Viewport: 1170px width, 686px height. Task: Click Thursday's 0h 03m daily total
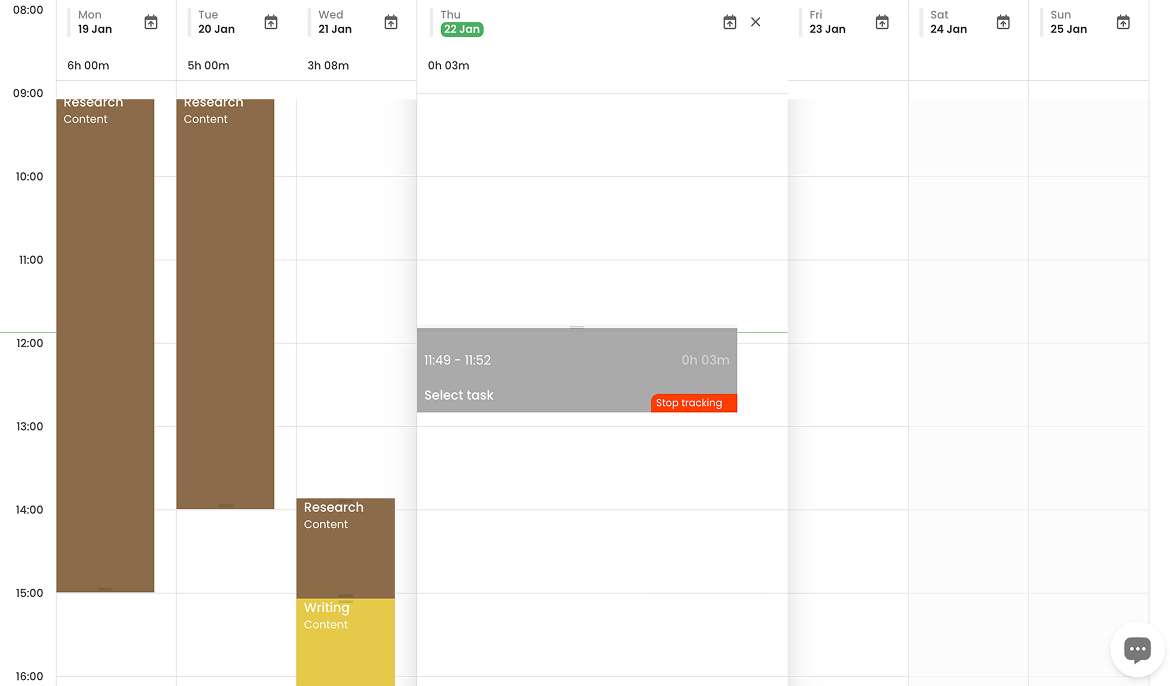click(450, 65)
